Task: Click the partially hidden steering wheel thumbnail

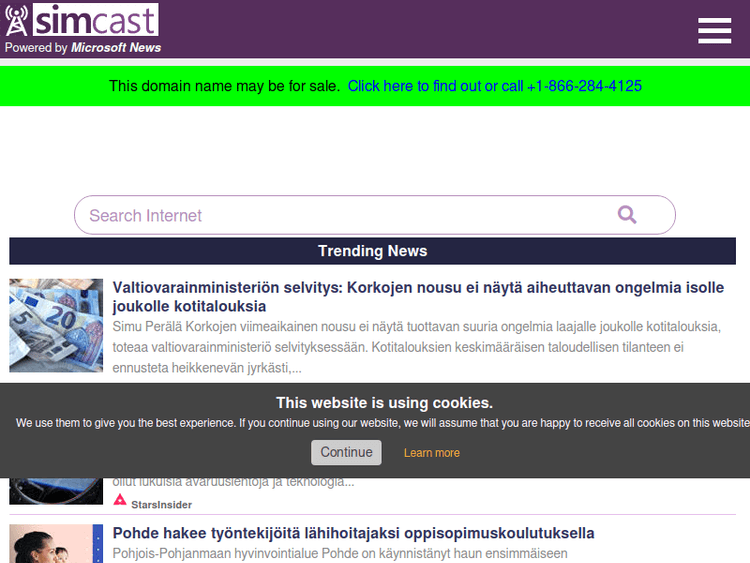Action: coord(56,490)
